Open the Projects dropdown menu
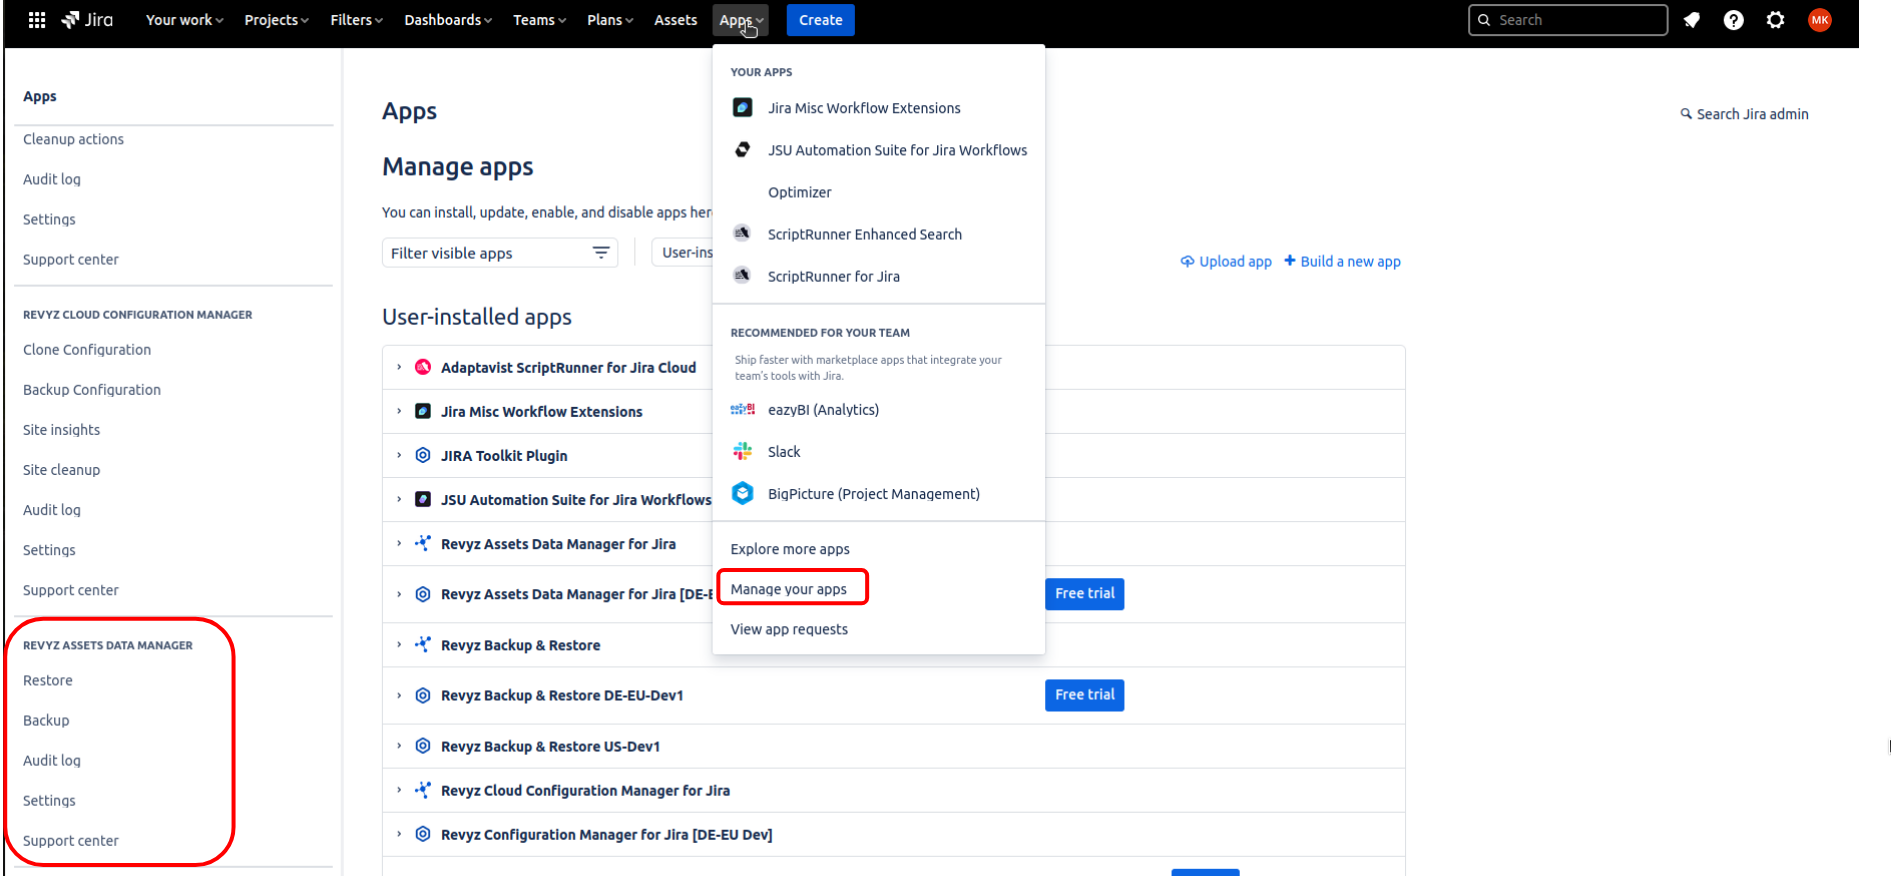 coord(276,20)
